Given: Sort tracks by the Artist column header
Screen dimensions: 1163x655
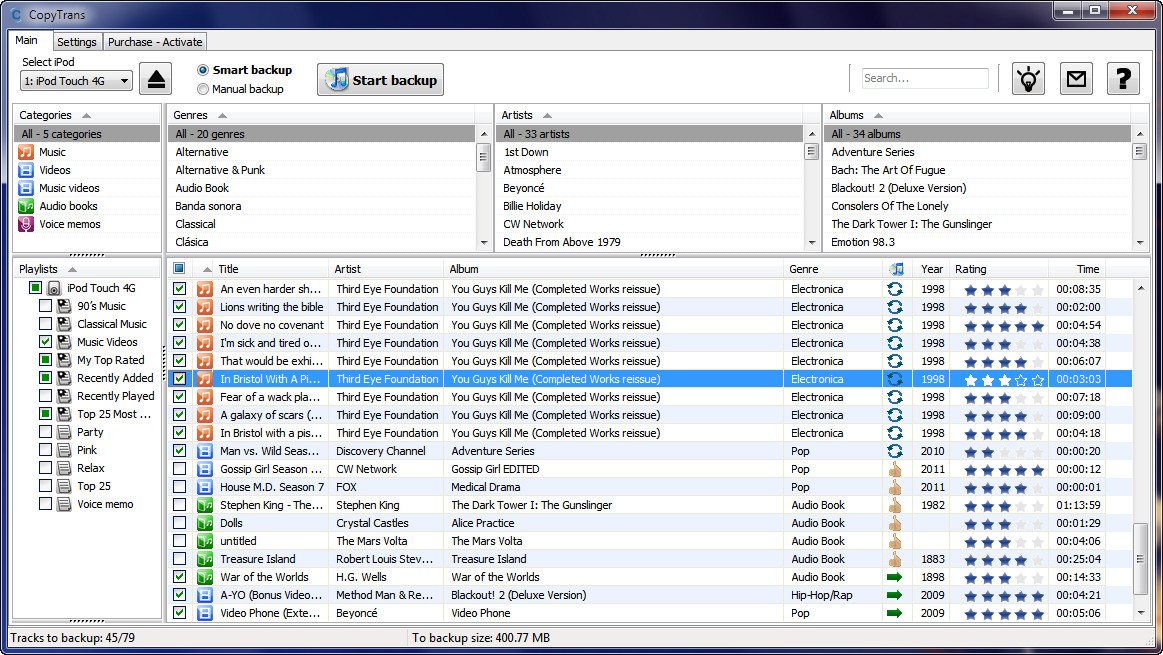Looking at the screenshot, I should [386, 269].
